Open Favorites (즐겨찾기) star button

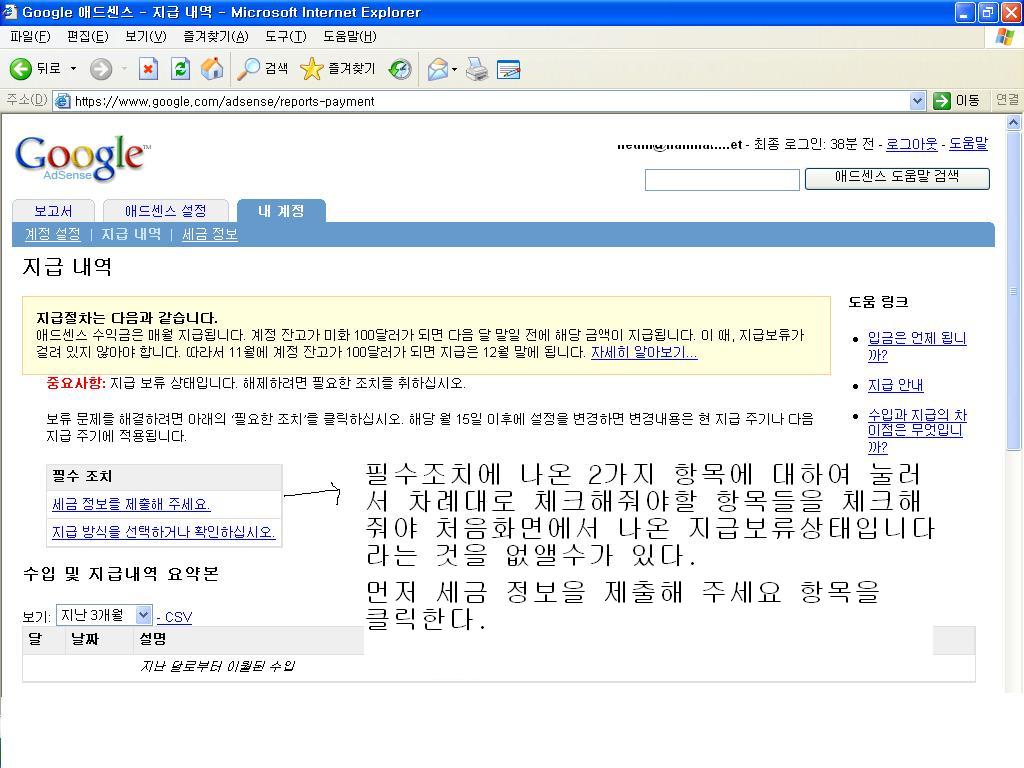coord(337,69)
